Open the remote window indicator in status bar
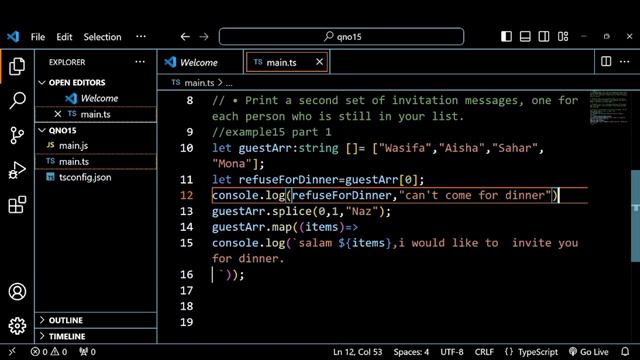640x360 pixels. coord(12,352)
